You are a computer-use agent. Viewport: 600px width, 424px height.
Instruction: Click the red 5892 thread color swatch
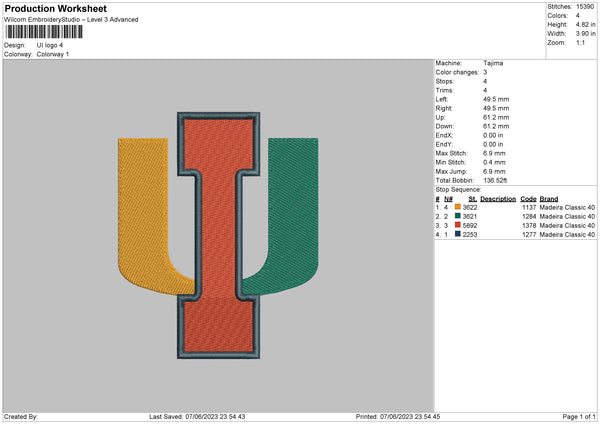pyautogui.click(x=458, y=225)
